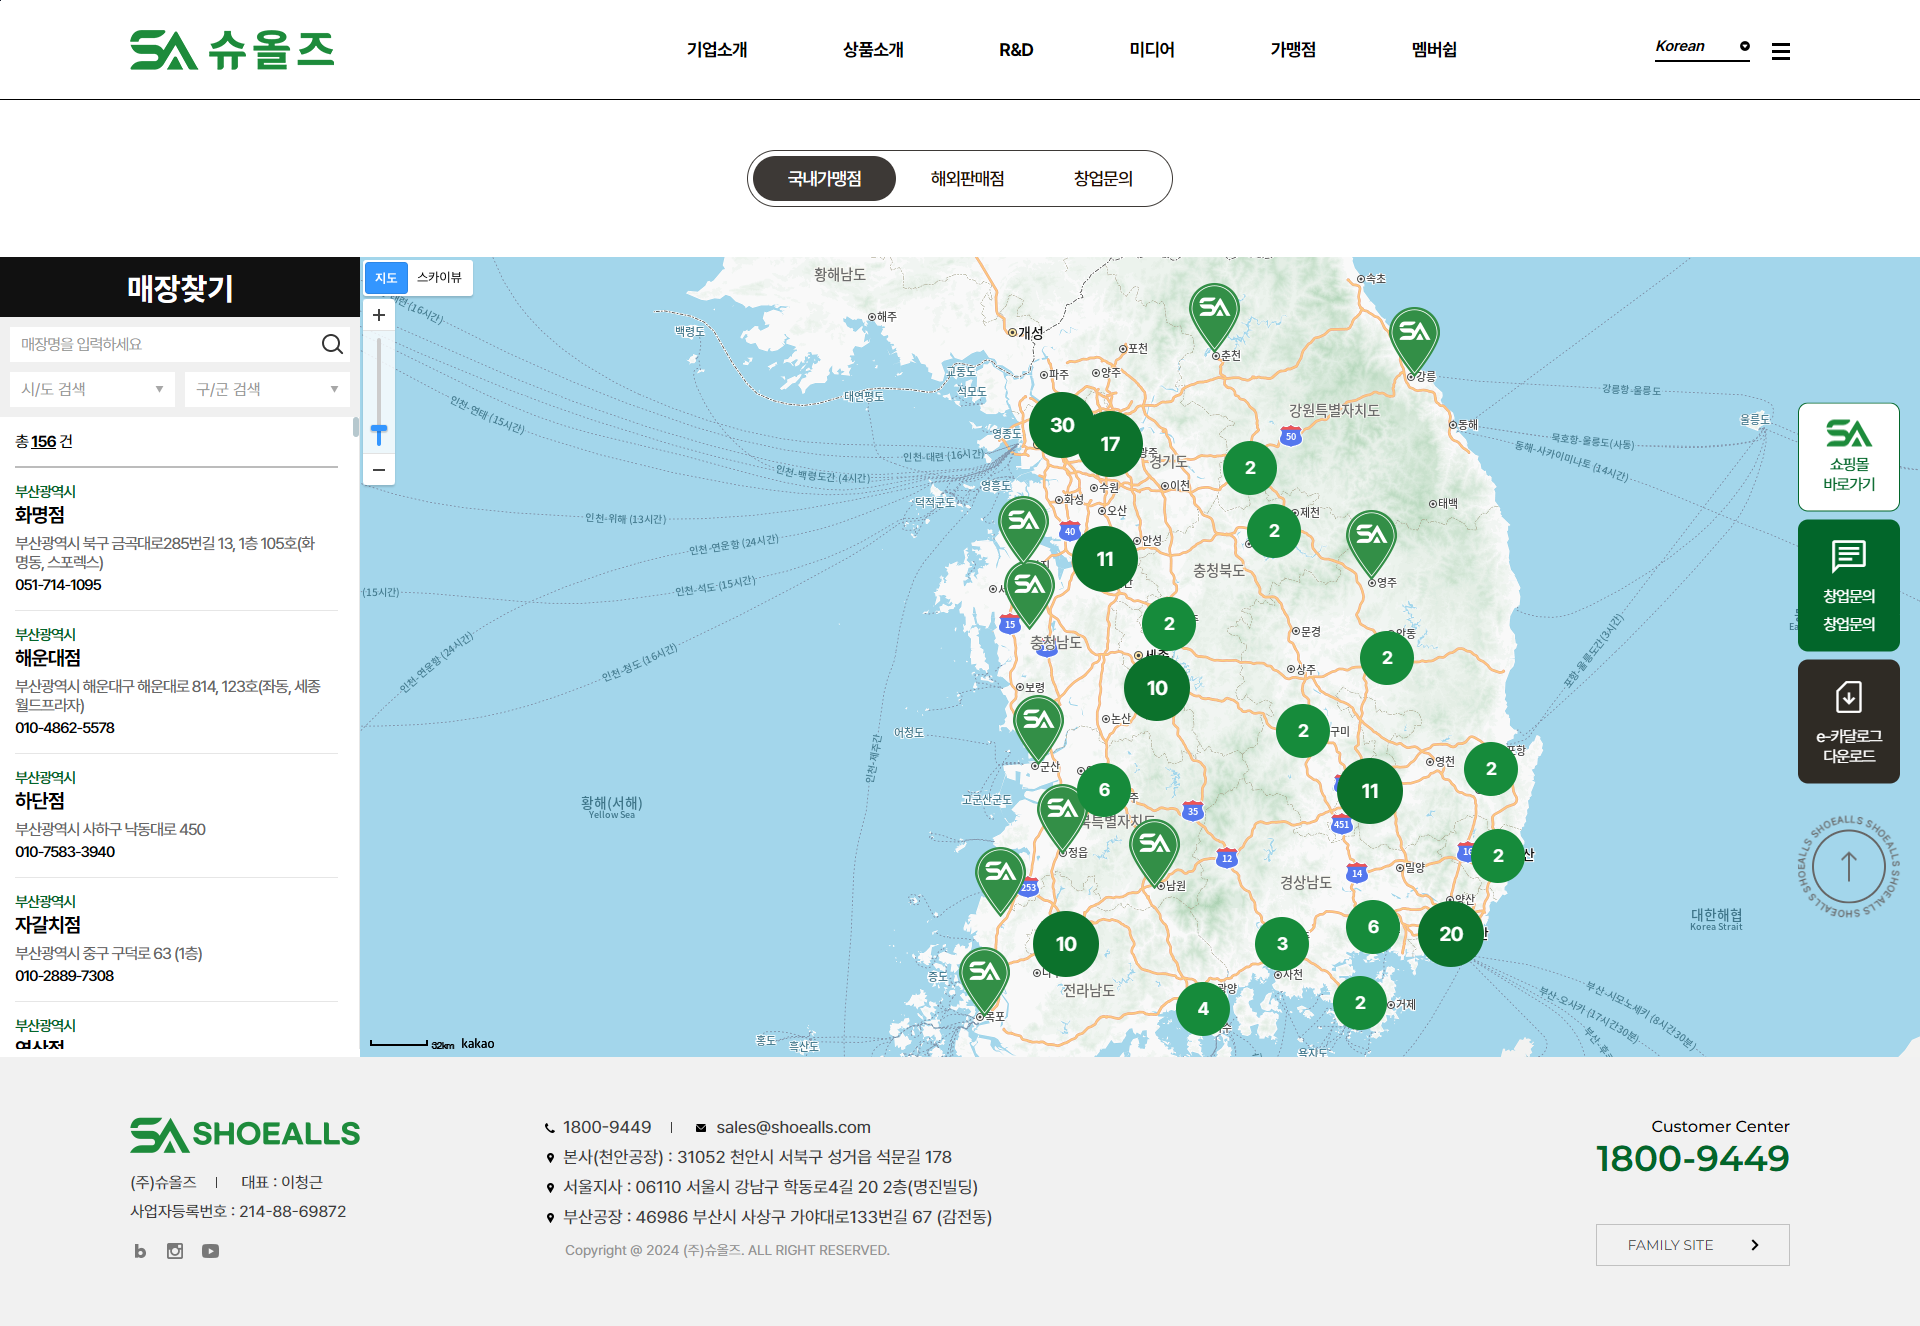The height and width of the screenshot is (1326, 1920).
Task: Open the 멤버쉽 menu
Action: tap(1434, 50)
